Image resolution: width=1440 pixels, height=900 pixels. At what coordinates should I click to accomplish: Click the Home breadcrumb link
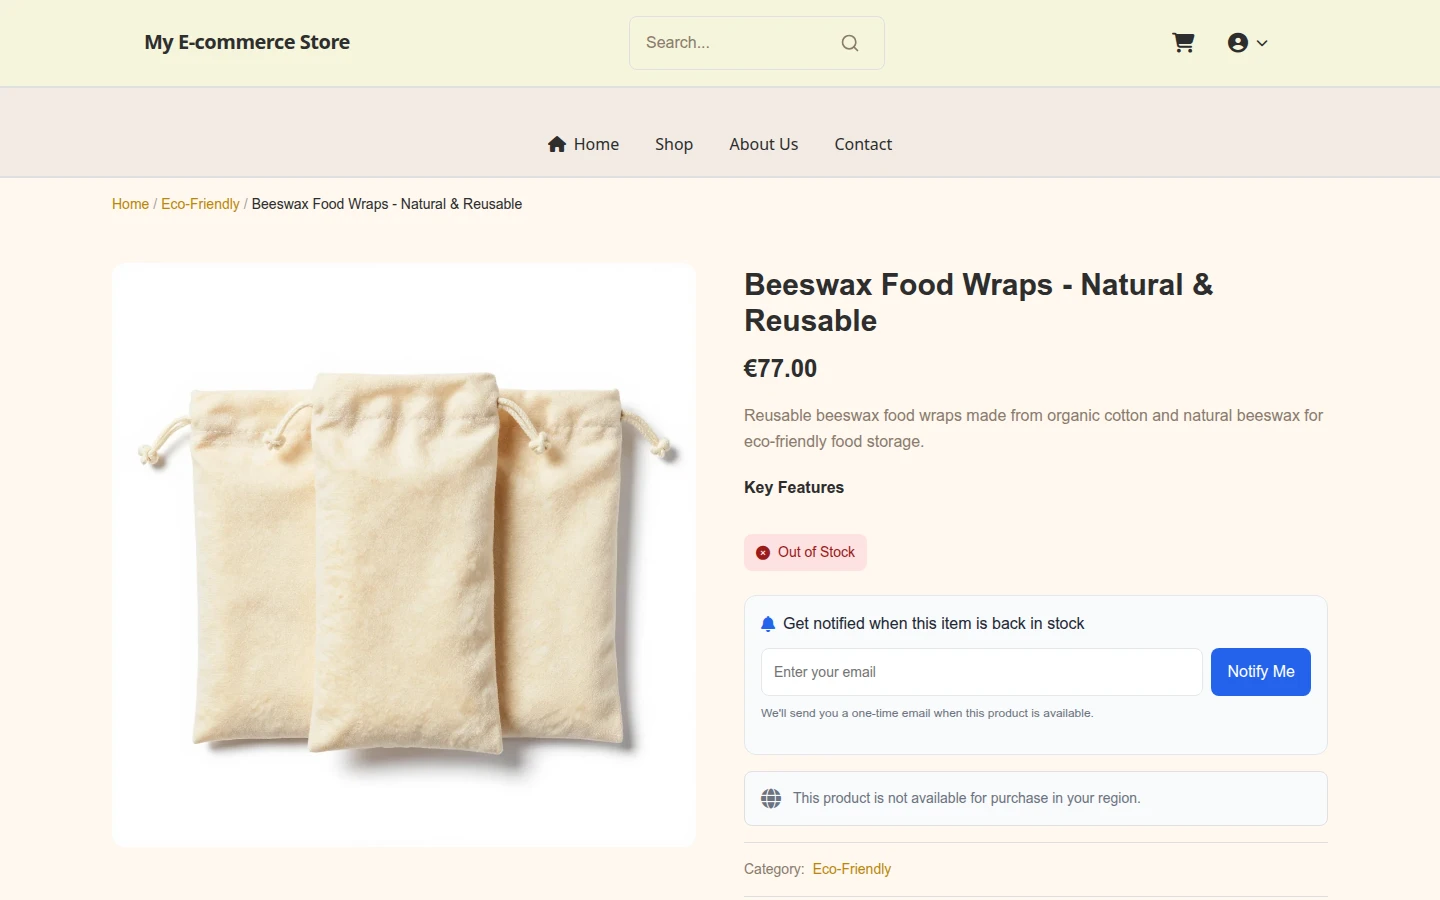[130, 204]
